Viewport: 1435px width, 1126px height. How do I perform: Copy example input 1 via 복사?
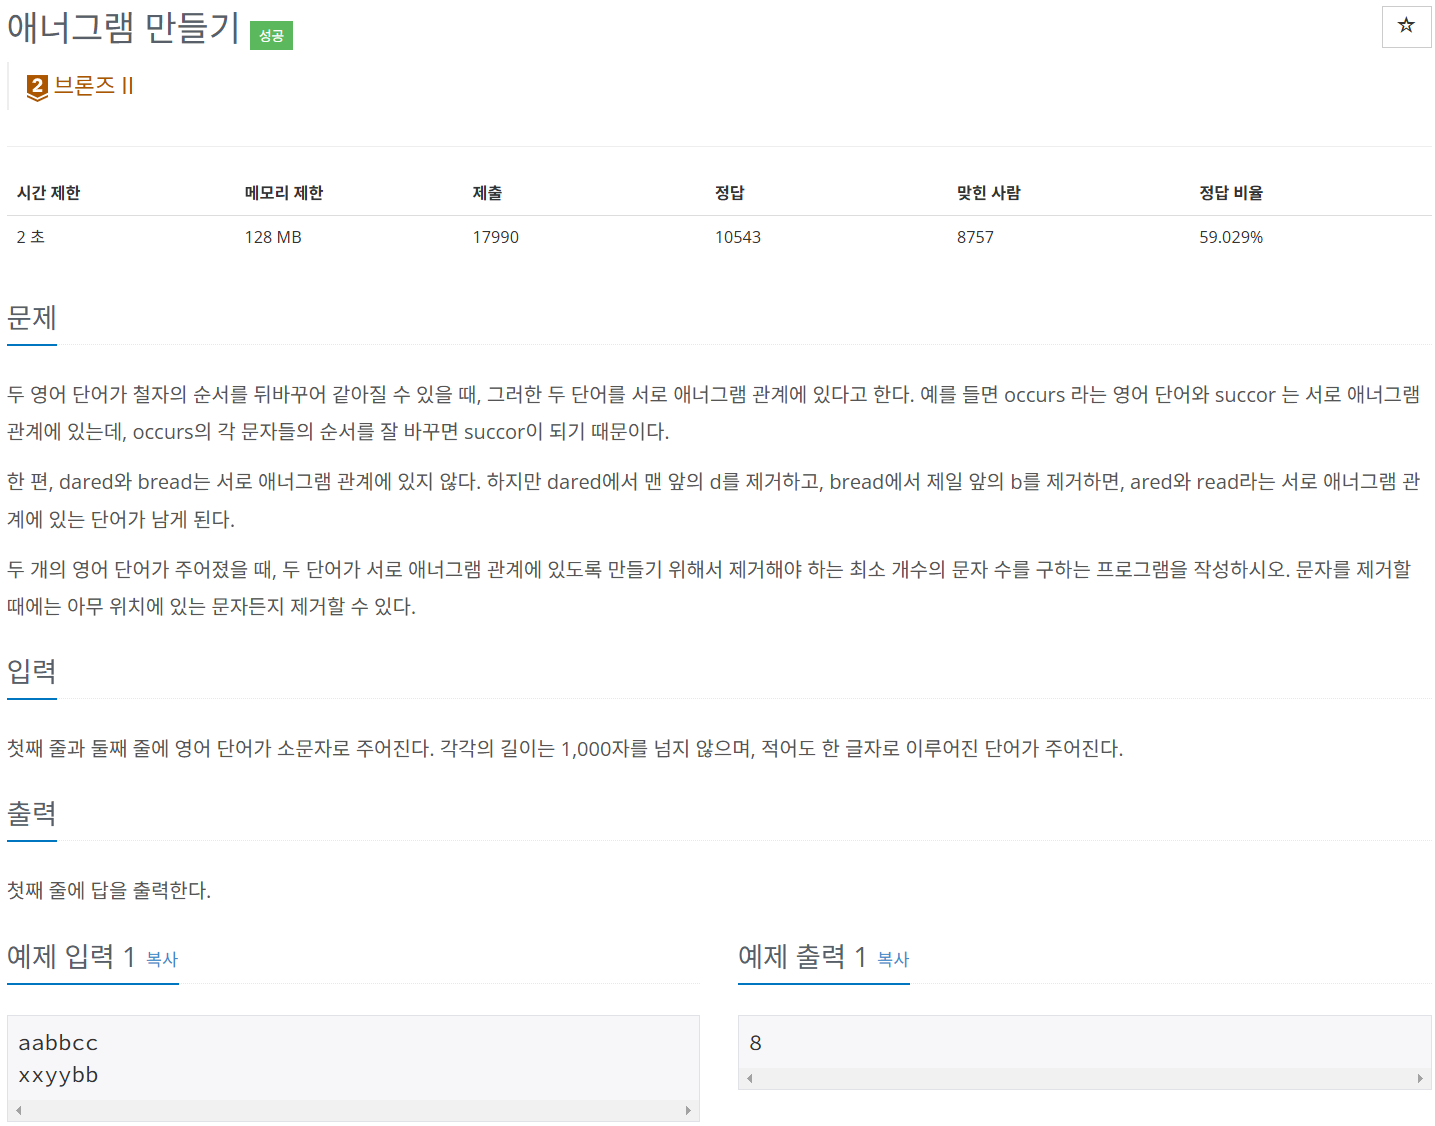(x=162, y=959)
